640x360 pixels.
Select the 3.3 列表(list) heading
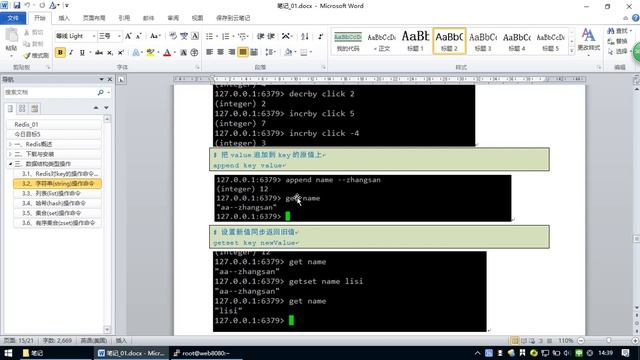point(57,193)
